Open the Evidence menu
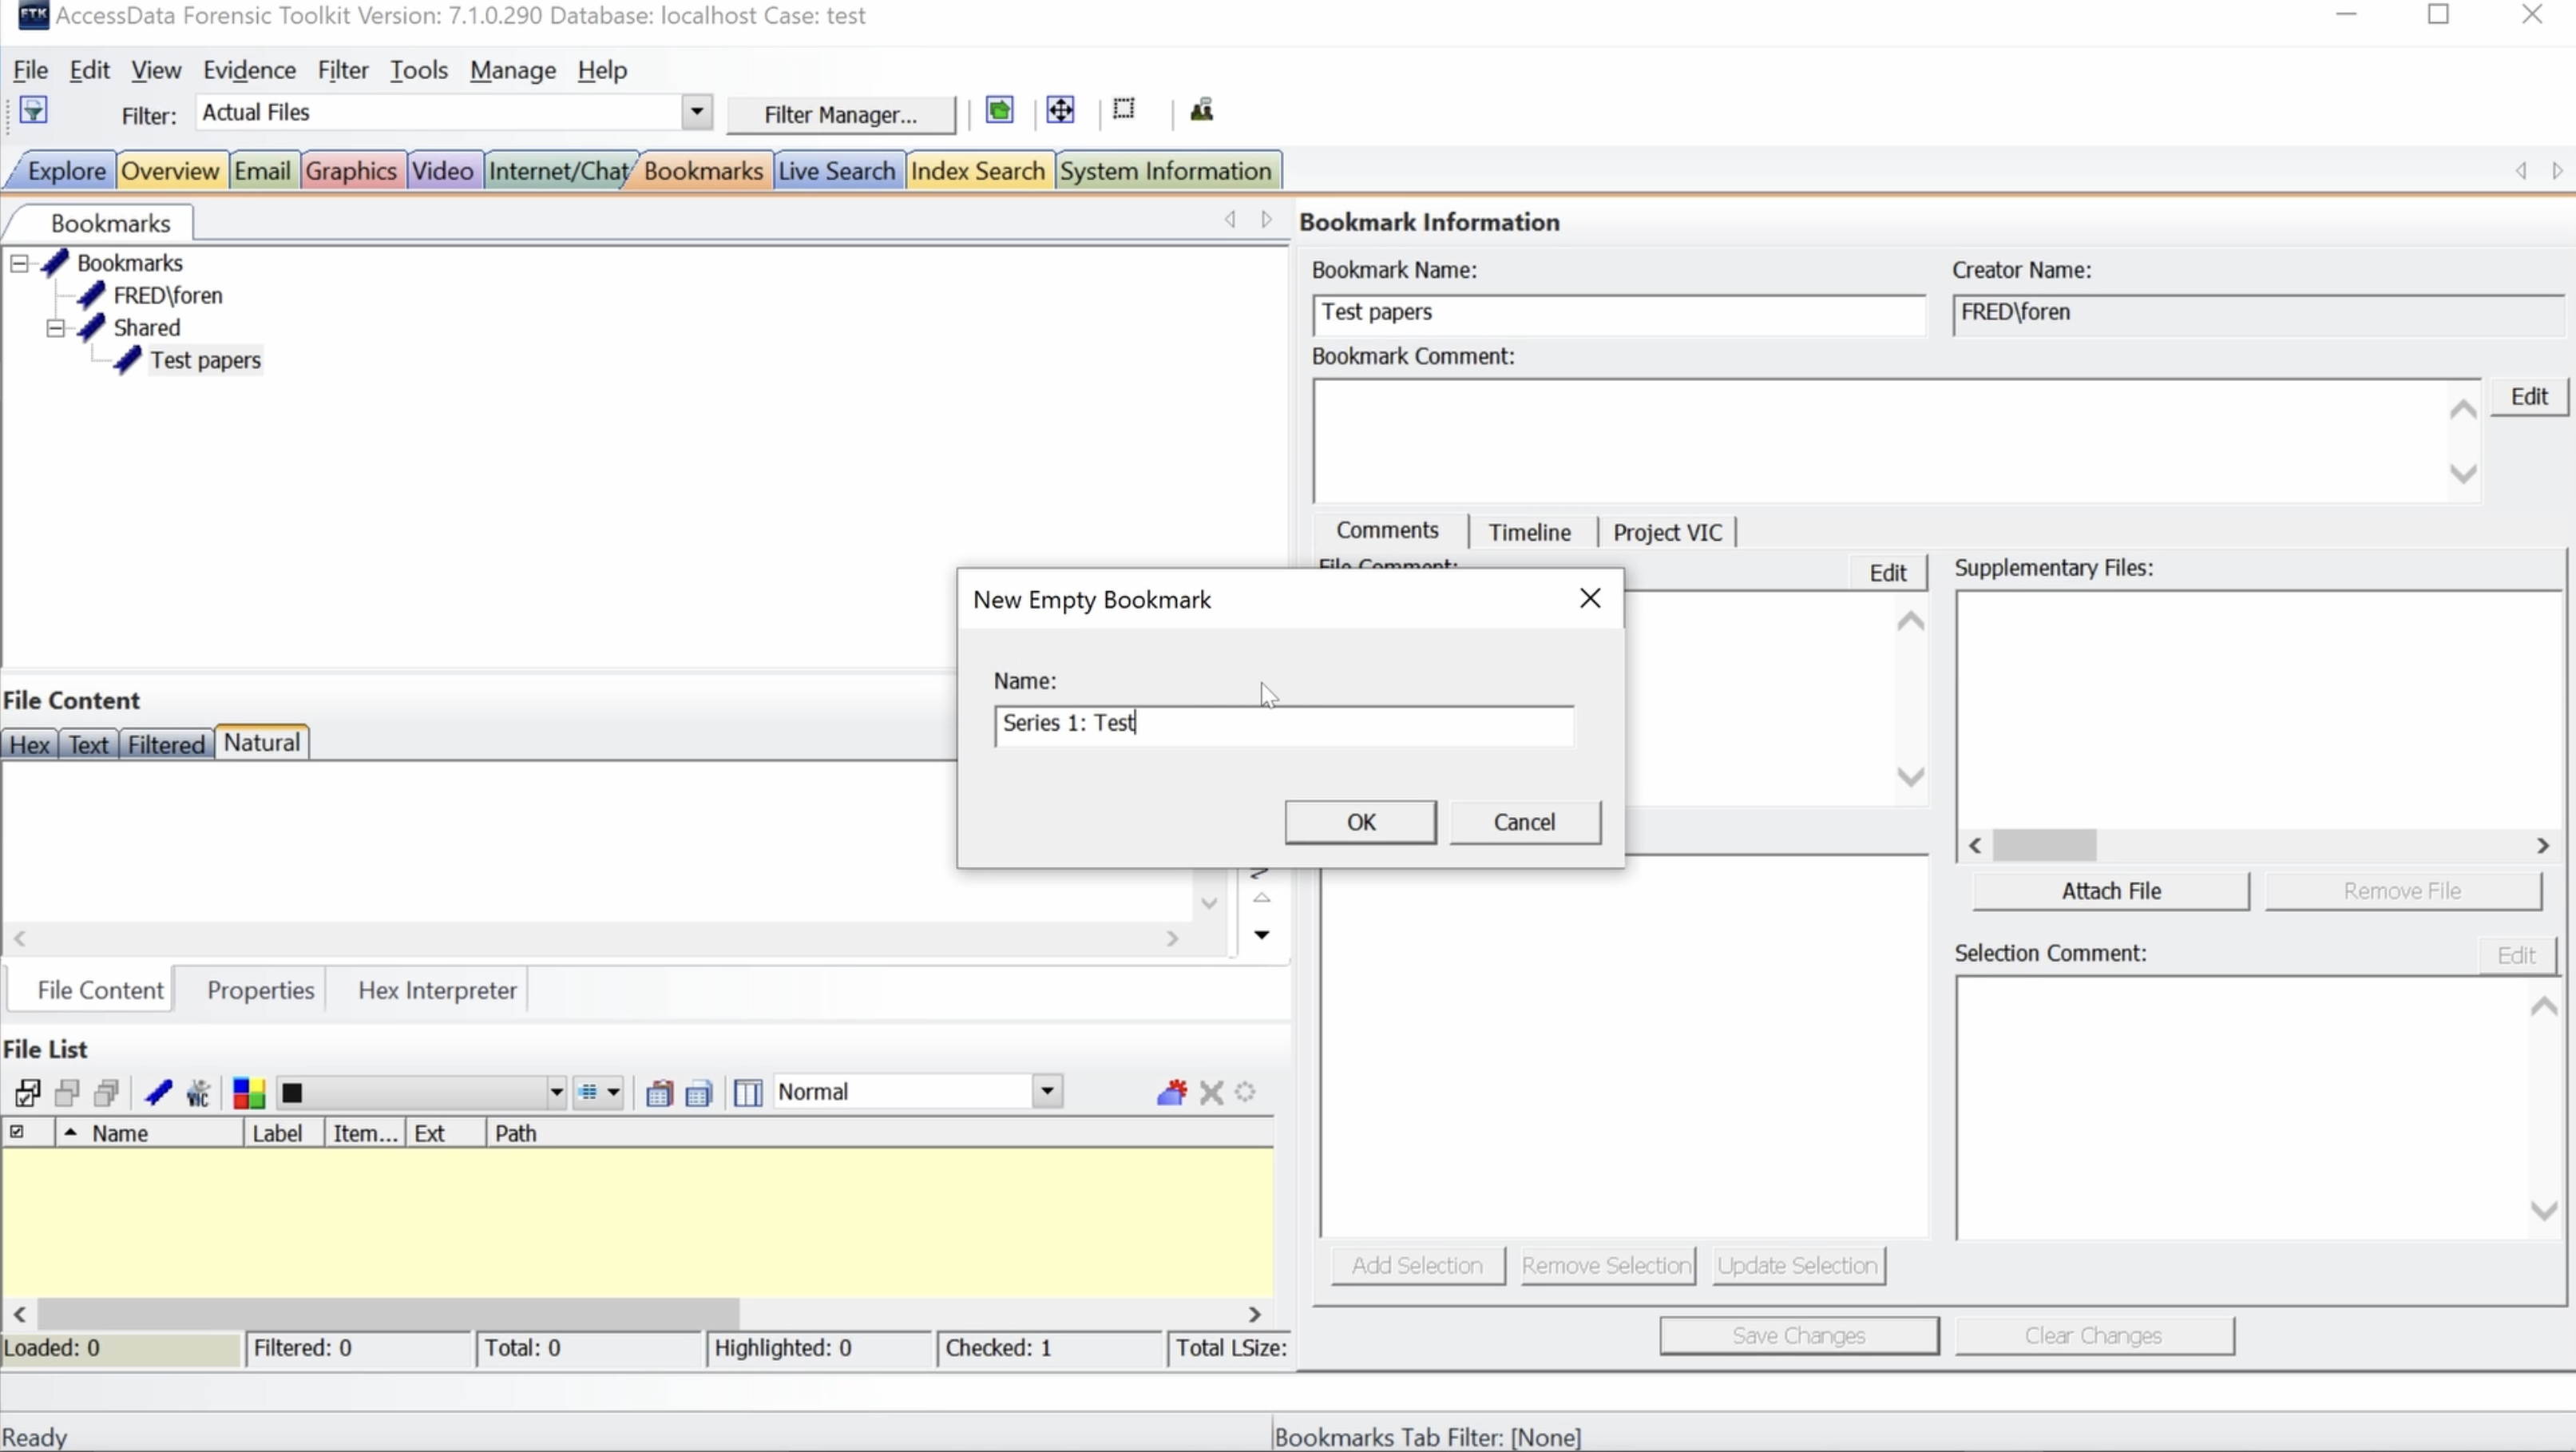2576x1452 pixels. (x=249, y=70)
